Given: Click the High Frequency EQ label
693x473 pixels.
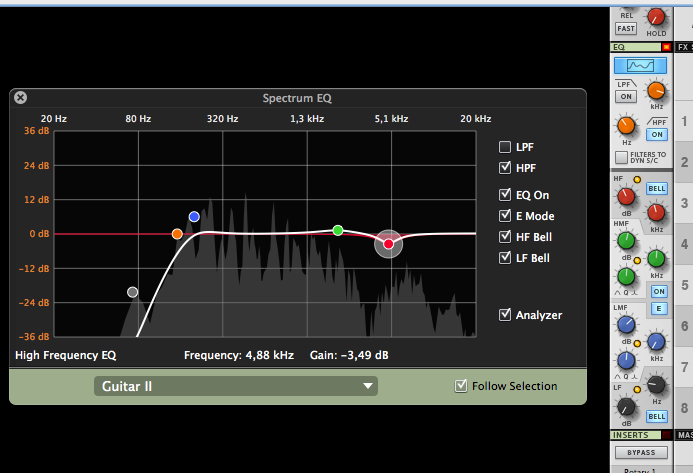Looking at the screenshot, I should click(x=65, y=355).
